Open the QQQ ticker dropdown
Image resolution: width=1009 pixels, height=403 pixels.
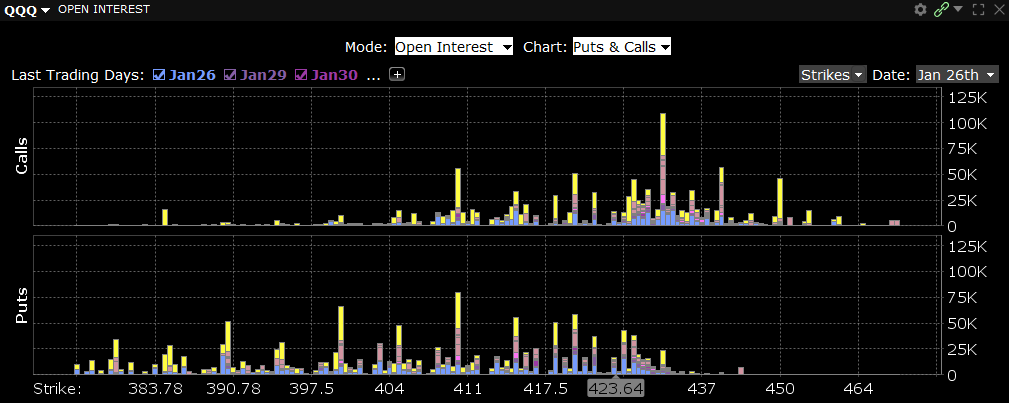pos(28,10)
